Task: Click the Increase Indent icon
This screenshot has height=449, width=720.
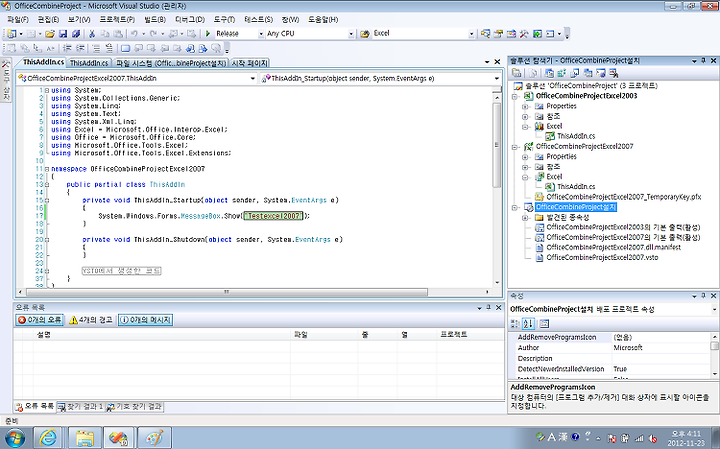Action: coord(80,48)
